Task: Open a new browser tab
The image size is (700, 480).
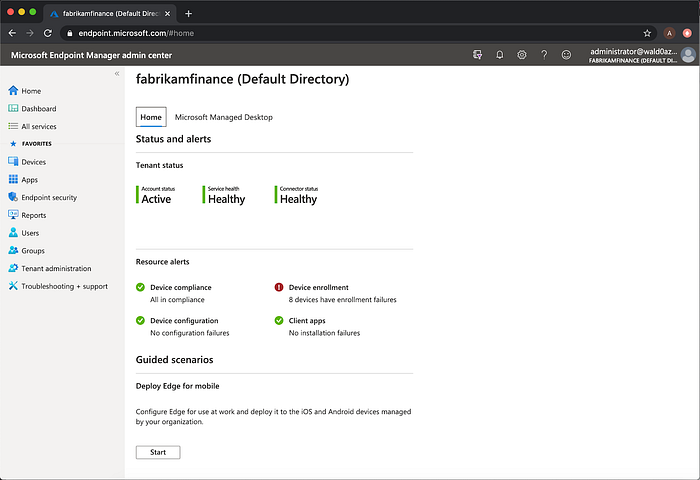Action: pyautogui.click(x=188, y=13)
